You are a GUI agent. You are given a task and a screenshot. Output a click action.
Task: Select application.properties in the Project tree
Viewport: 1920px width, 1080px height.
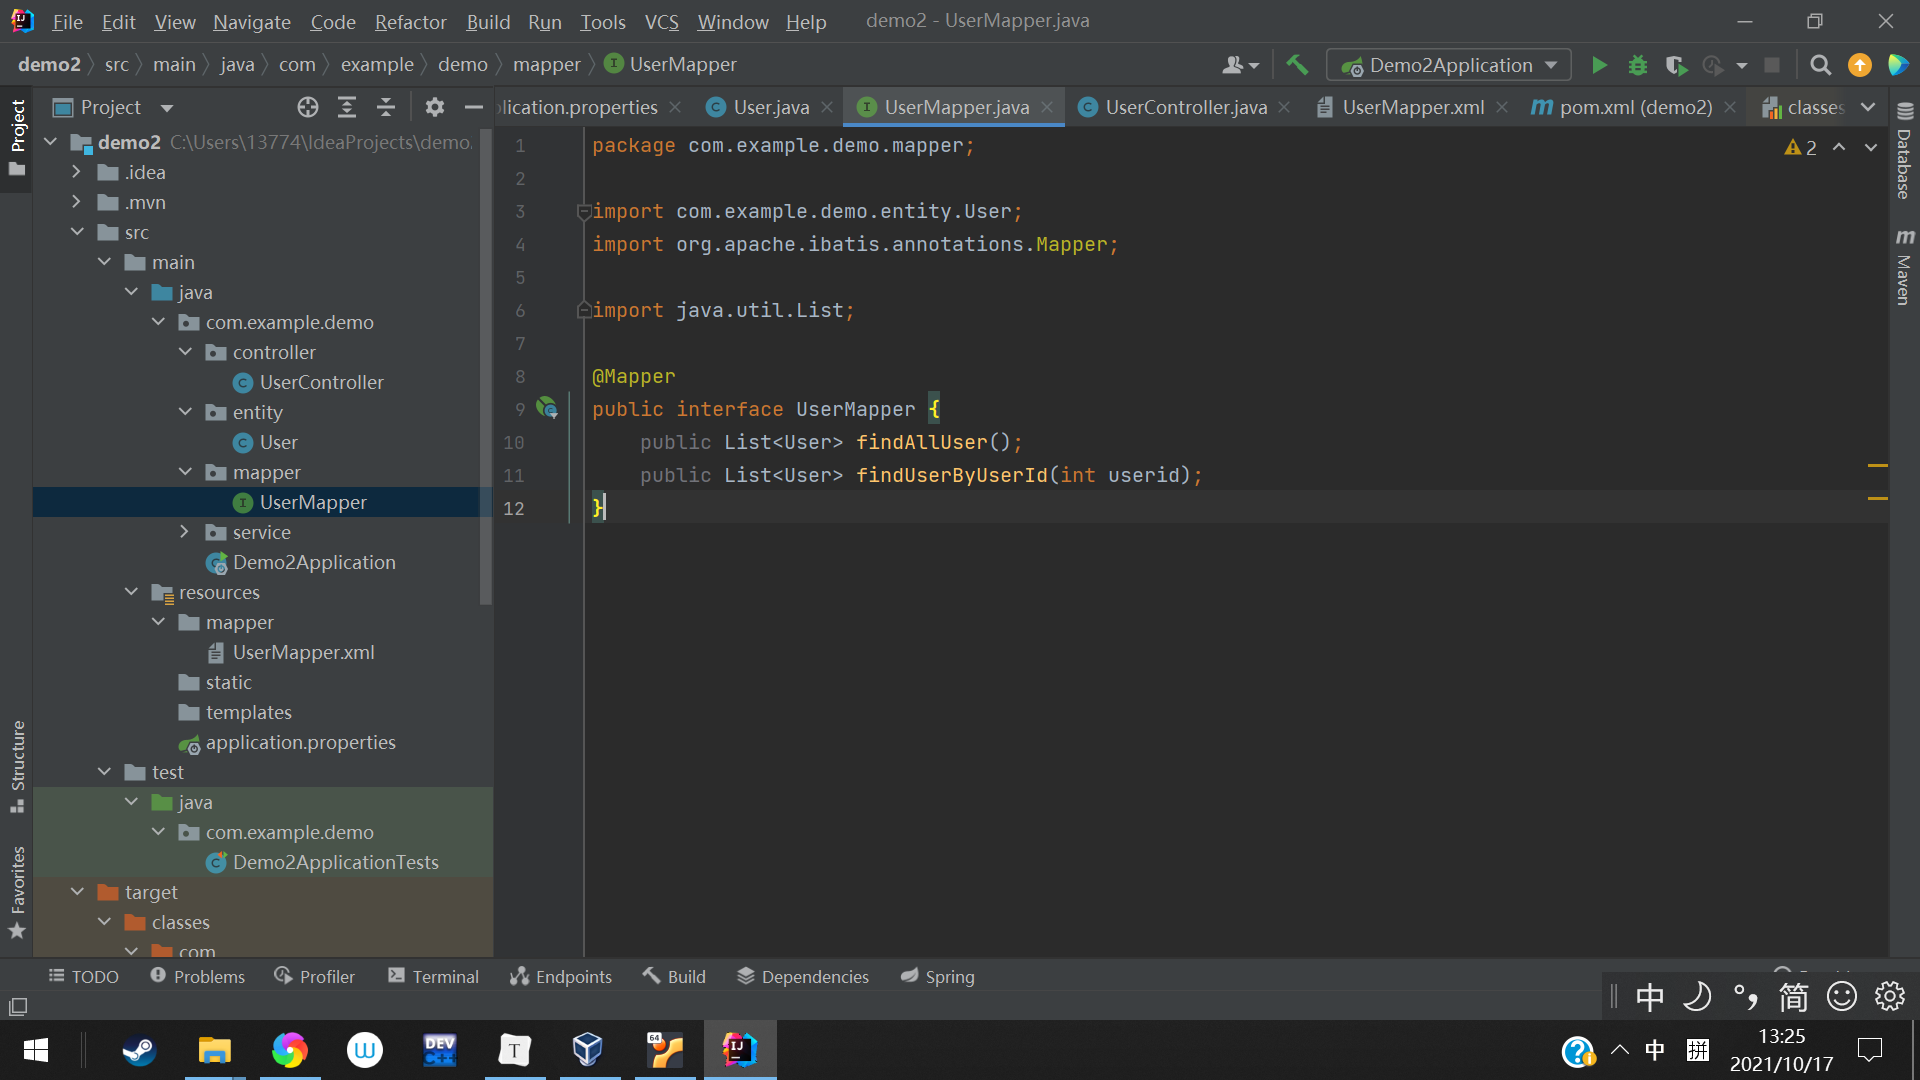(x=300, y=742)
